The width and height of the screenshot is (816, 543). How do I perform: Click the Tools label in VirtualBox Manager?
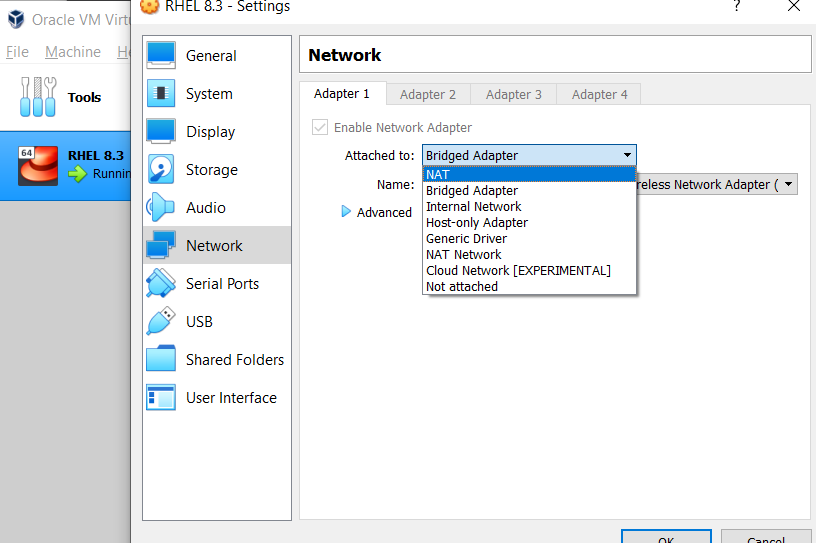click(84, 97)
